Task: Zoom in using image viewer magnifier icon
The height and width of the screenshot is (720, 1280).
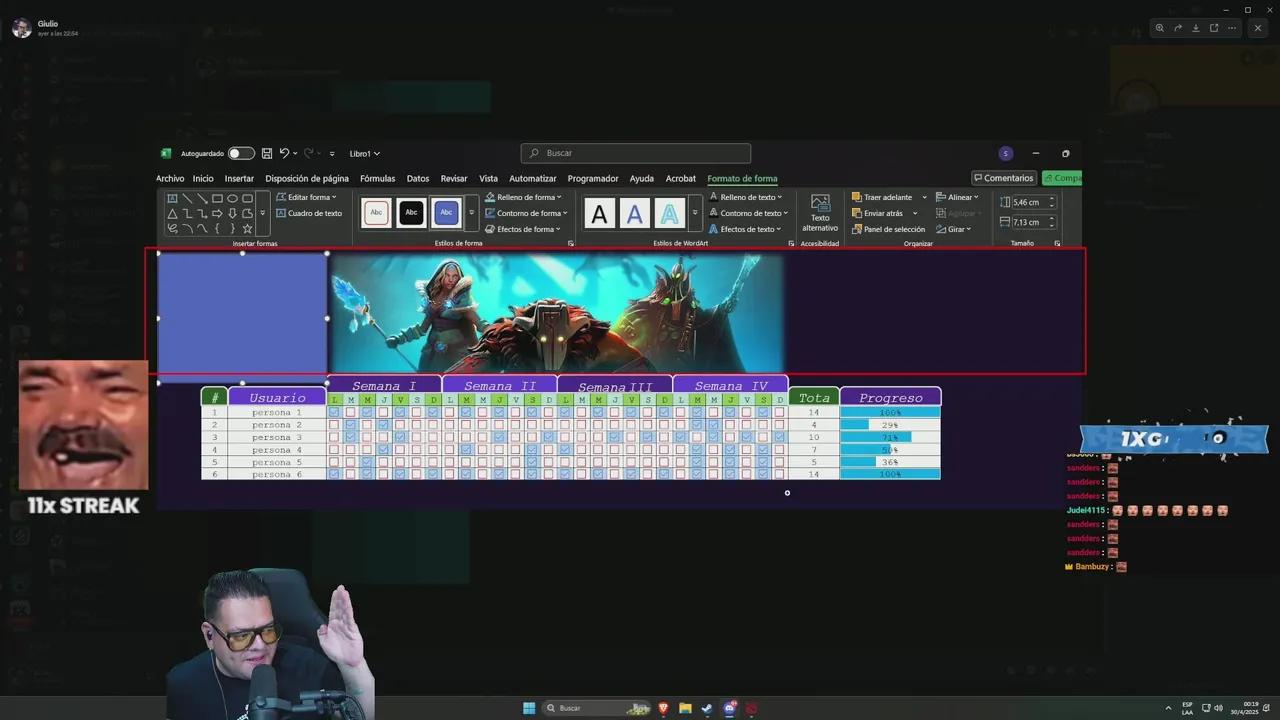Action: point(1160,28)
